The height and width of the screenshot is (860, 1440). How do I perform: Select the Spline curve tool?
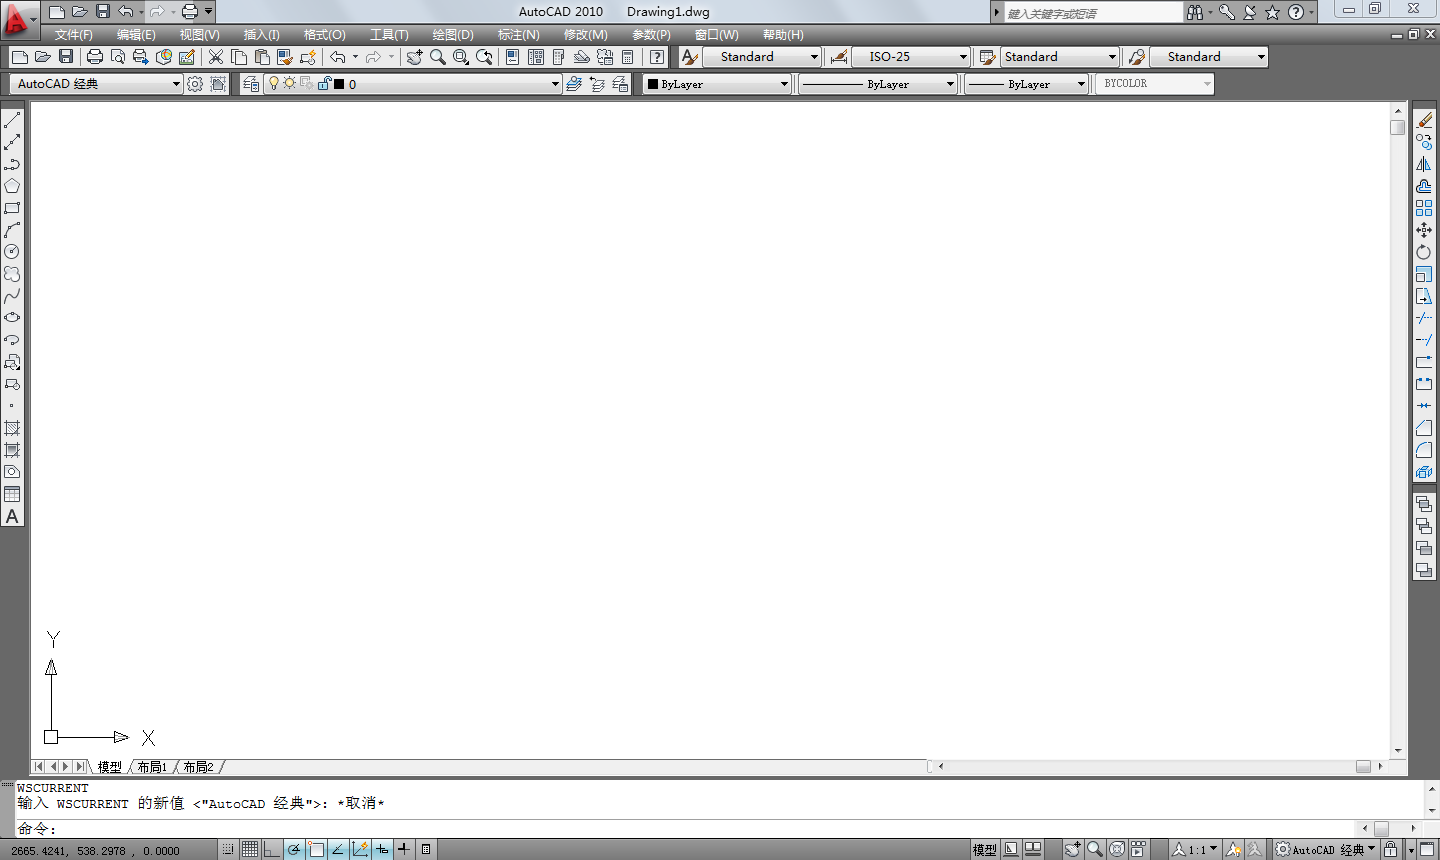tap(12, 296)
